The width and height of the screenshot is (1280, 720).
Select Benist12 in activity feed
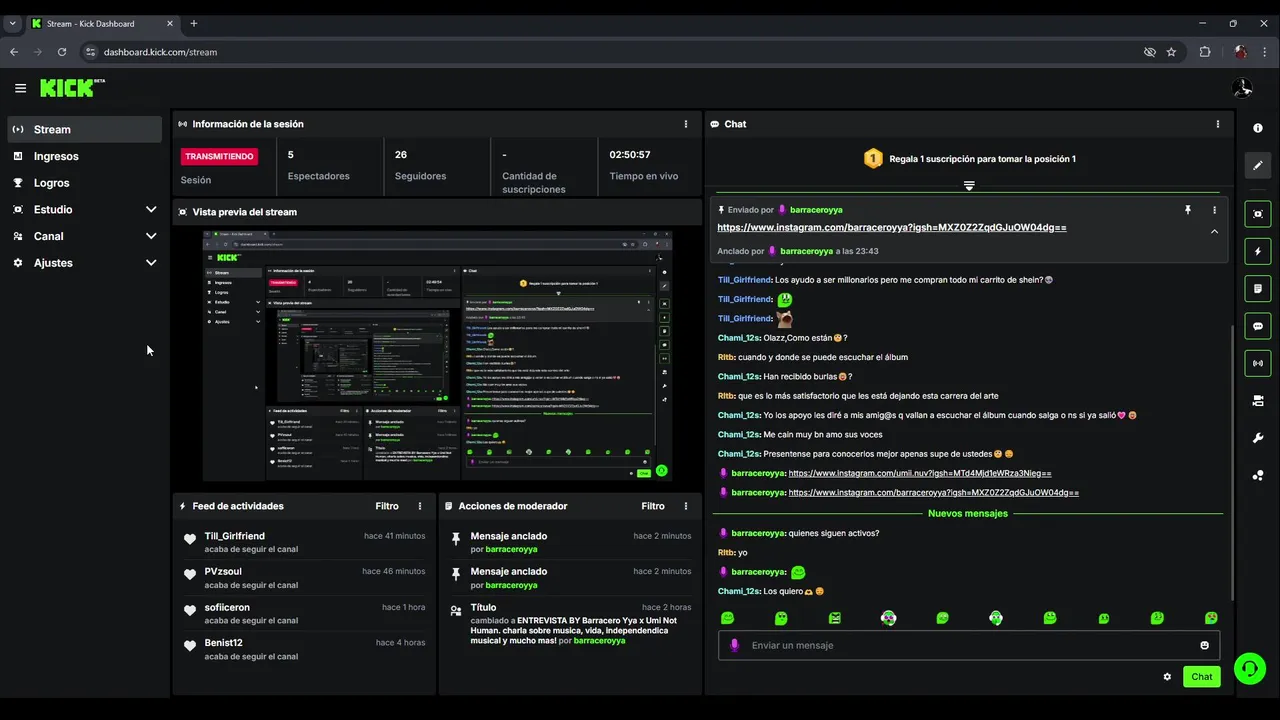tap(224, 642)
